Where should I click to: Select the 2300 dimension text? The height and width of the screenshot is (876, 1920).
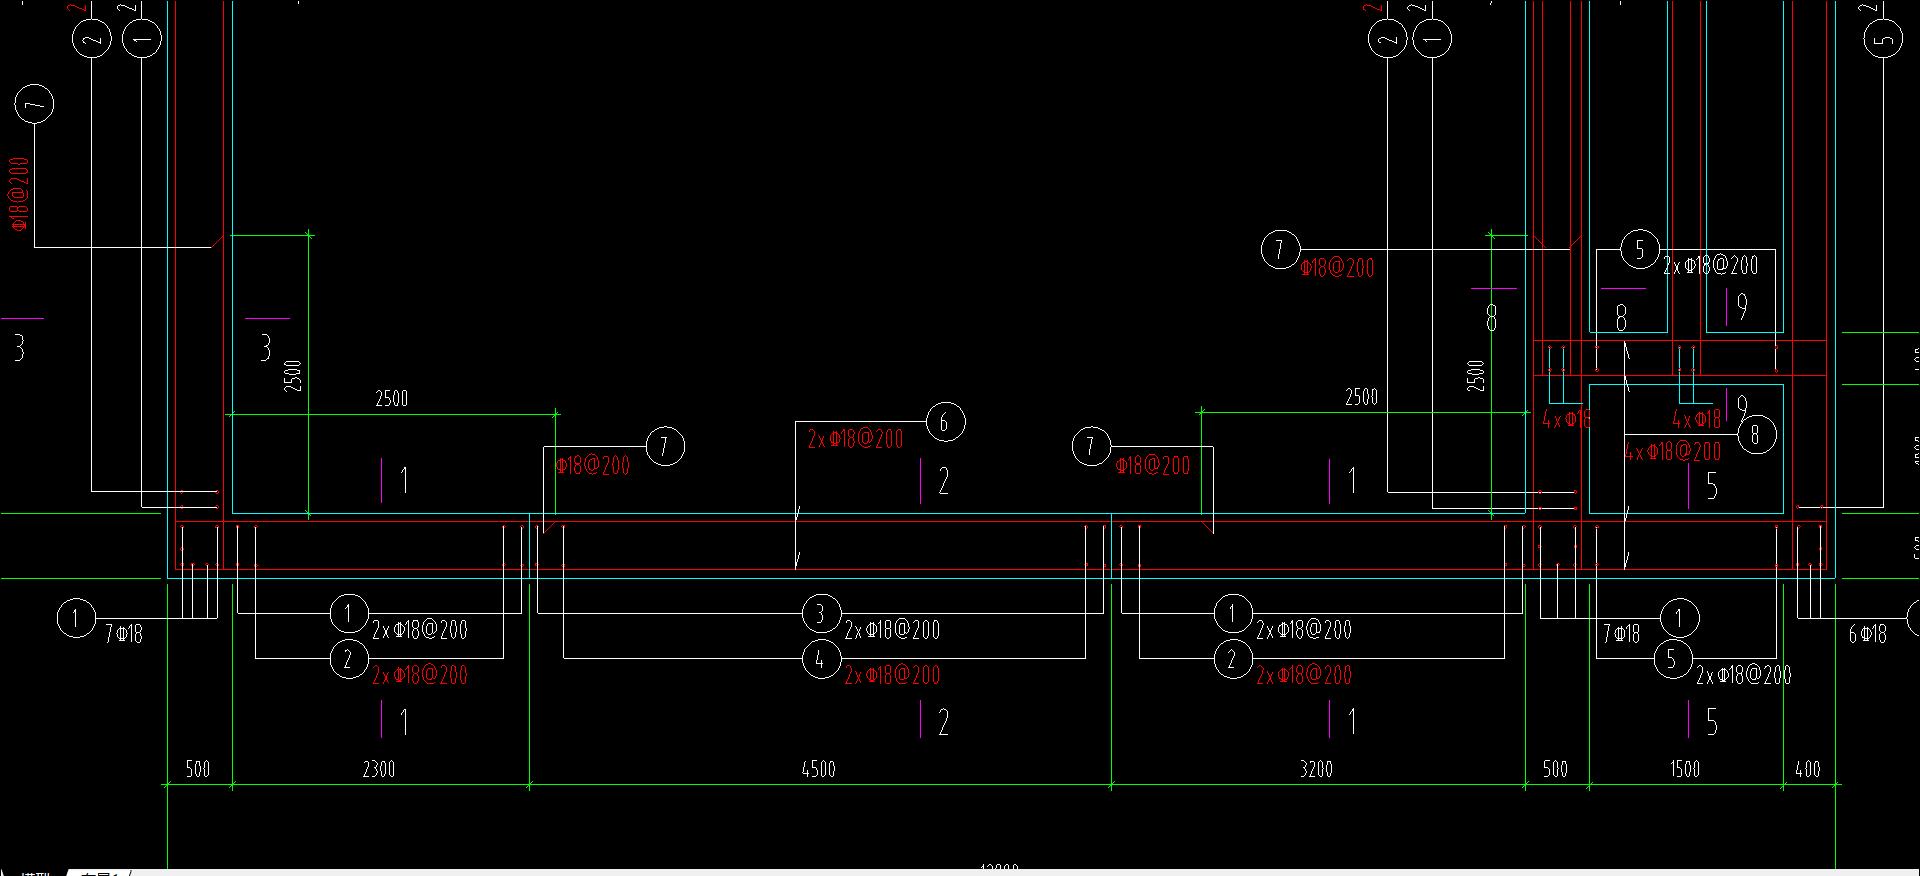click(x=378, y=769)
